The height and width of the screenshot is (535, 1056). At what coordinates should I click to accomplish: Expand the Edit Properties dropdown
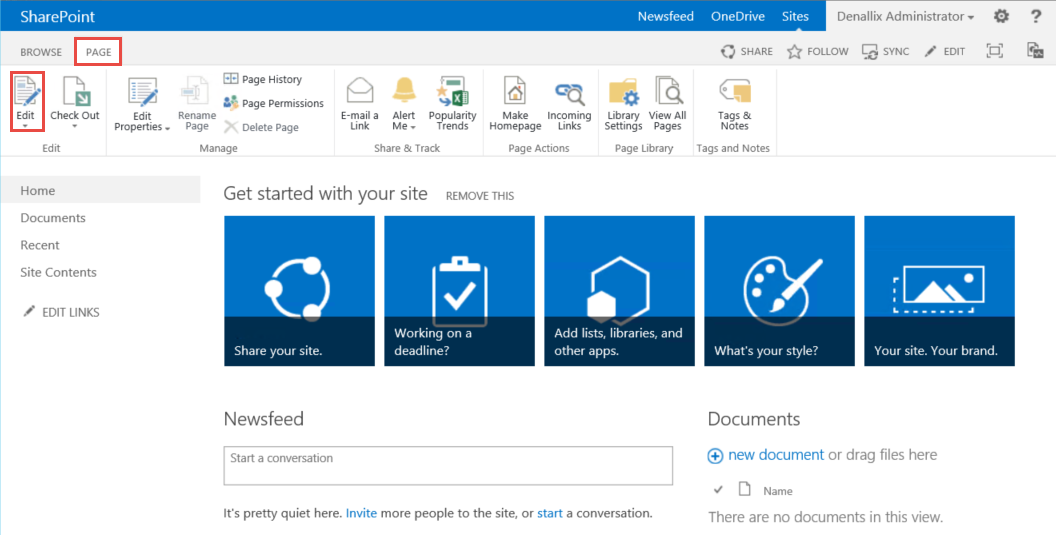click(x=142, y=127)
